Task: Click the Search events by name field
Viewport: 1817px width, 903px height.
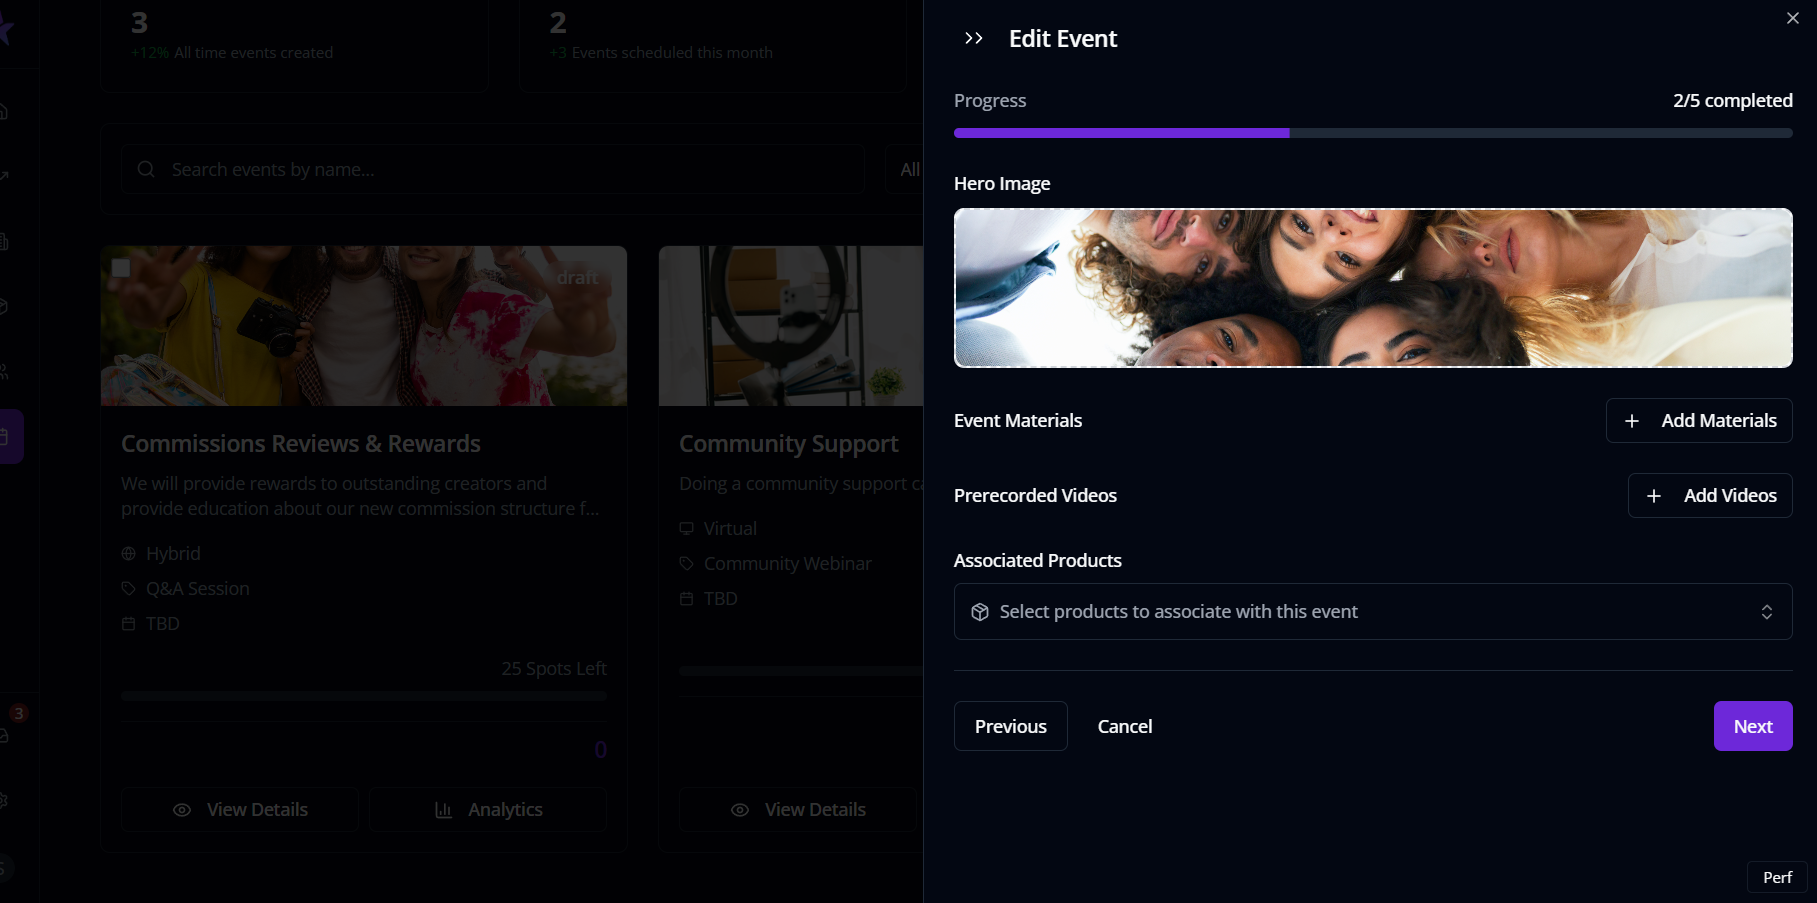Action: 493,169
